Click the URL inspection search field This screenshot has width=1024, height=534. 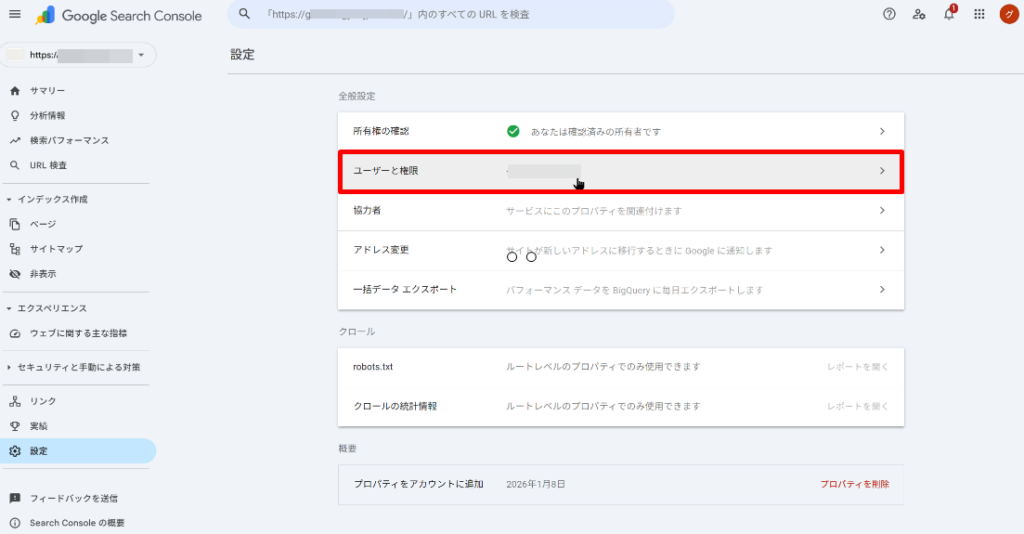[451, 14]
